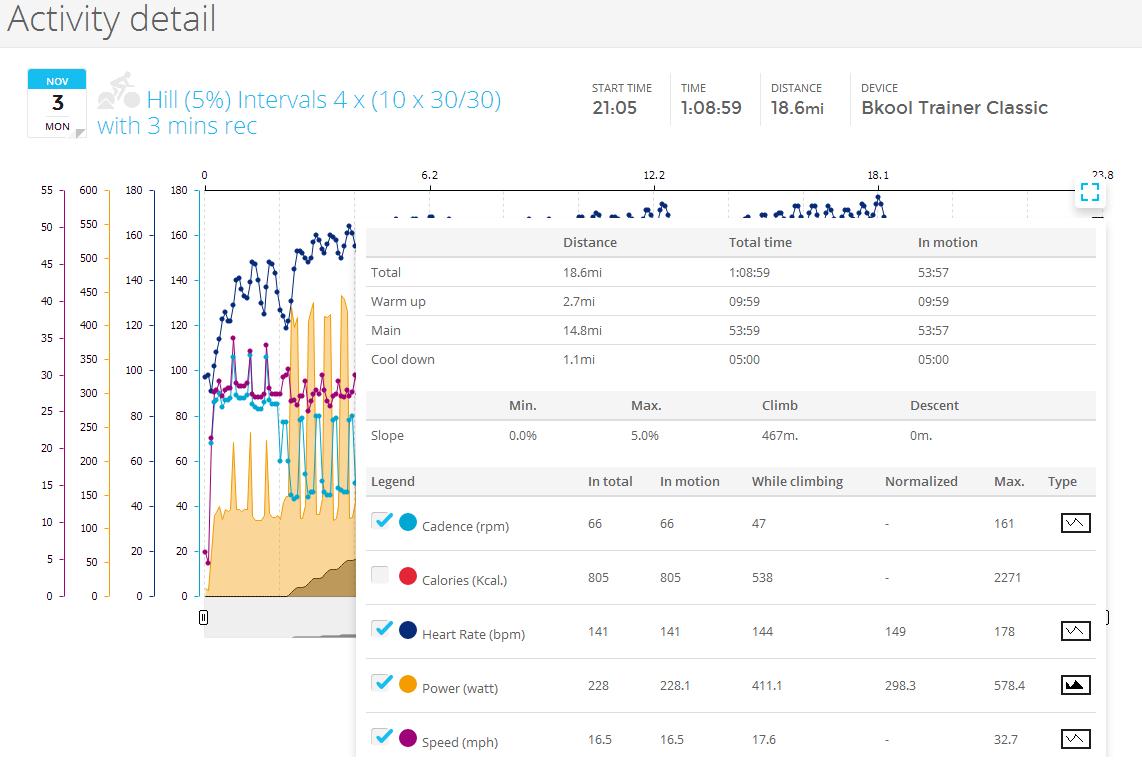Click the Activity detail page heading

[111, 19]
